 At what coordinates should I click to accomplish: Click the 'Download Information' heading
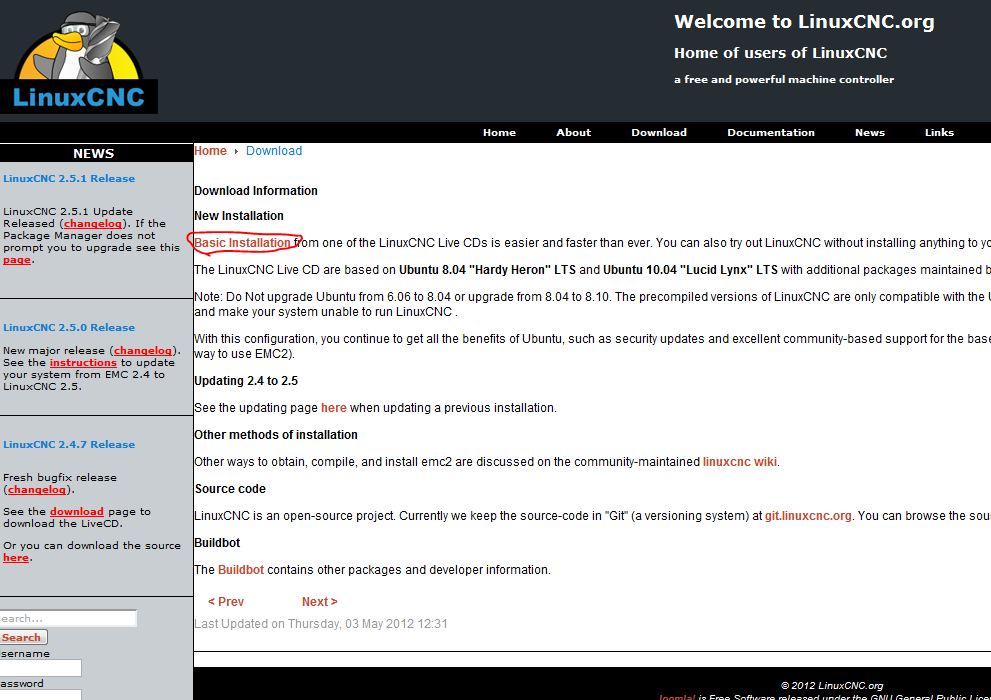click(256, 191)
